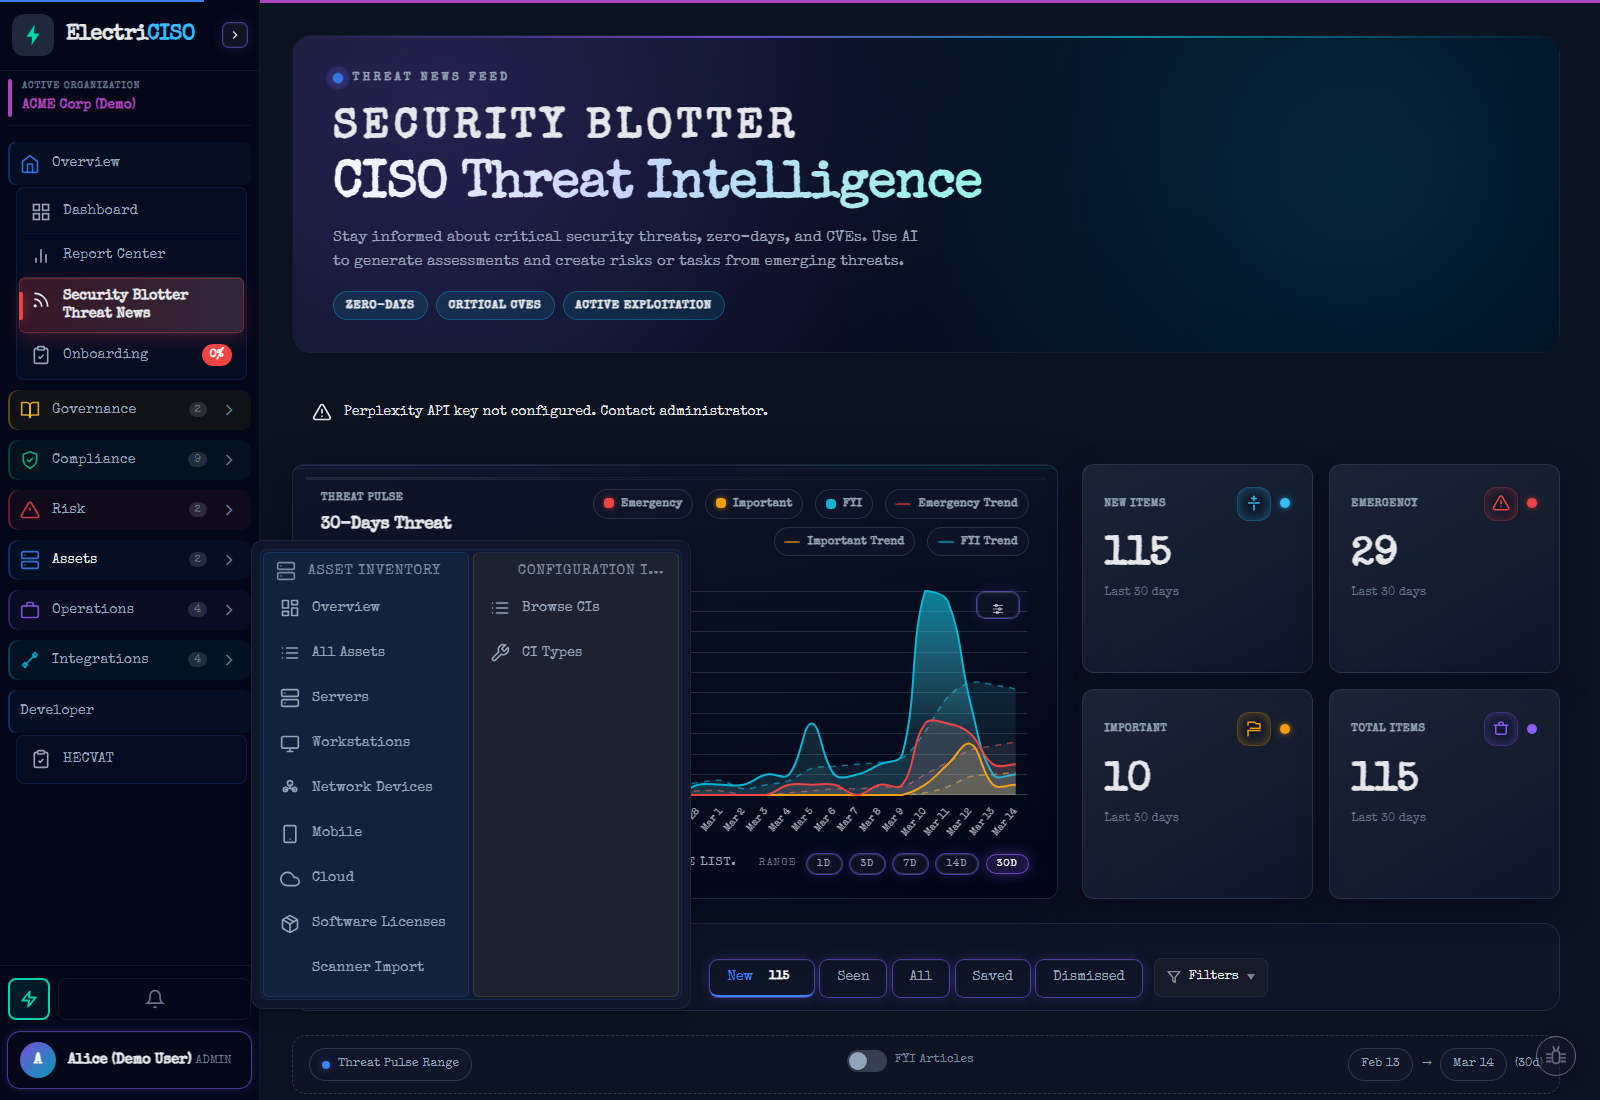Select the 14D range option
Image resolution: width=1600 pixels, height=1100 pixels.
[956, 863]
